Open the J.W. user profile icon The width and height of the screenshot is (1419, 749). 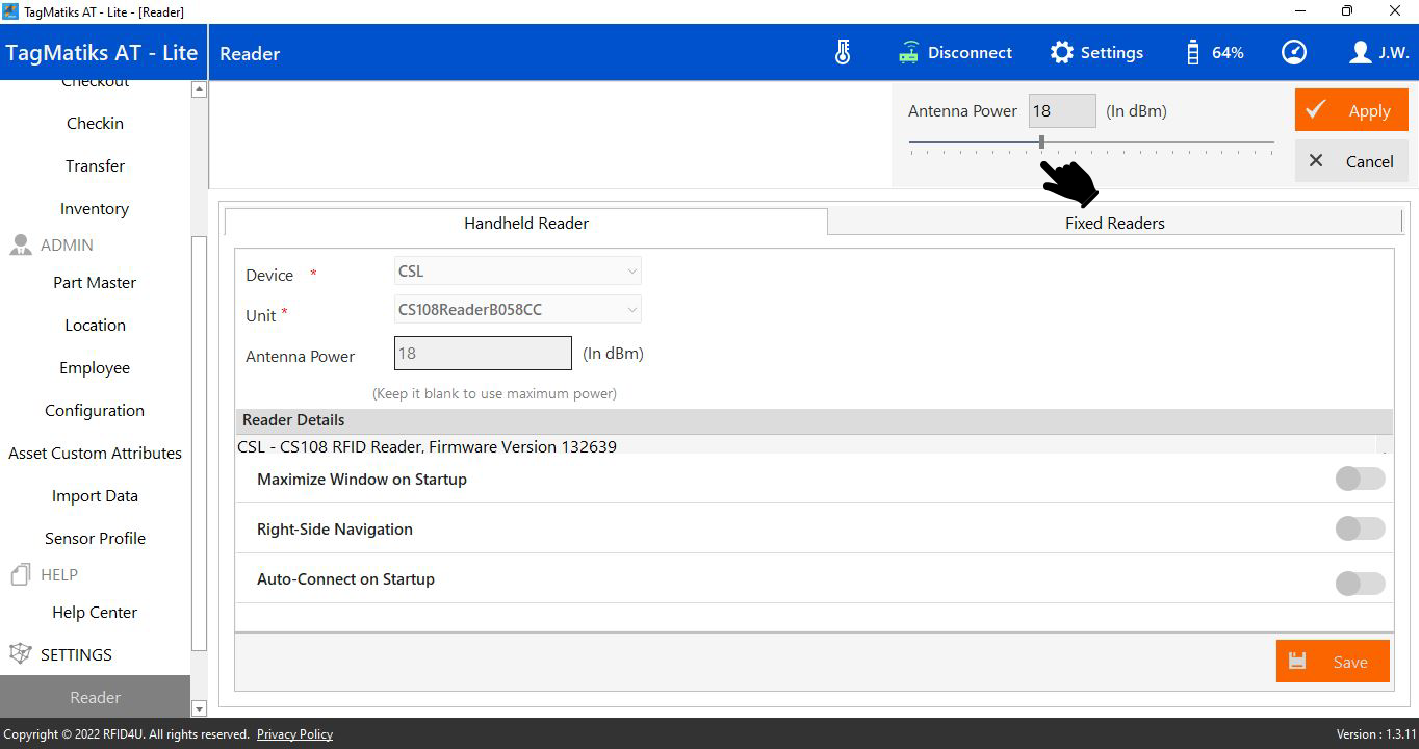[1359, 53]
